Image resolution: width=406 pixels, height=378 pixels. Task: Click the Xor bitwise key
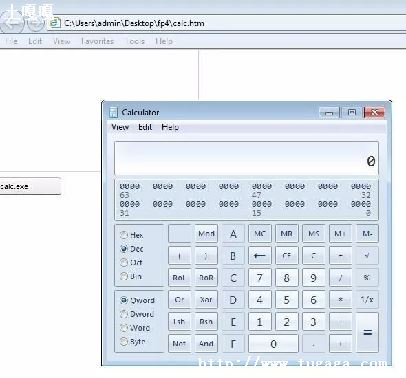pyautogui.click(x=206, y=300)
